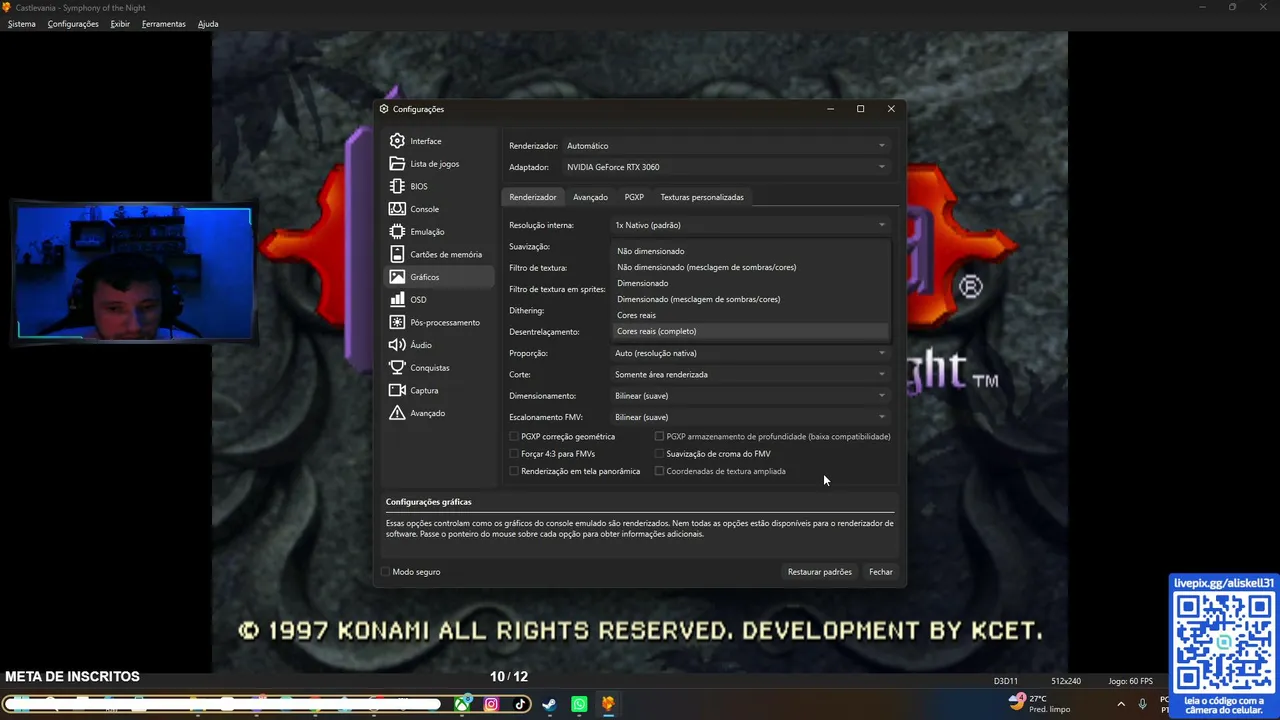Select the plain Cores reais option

(750, 315)
